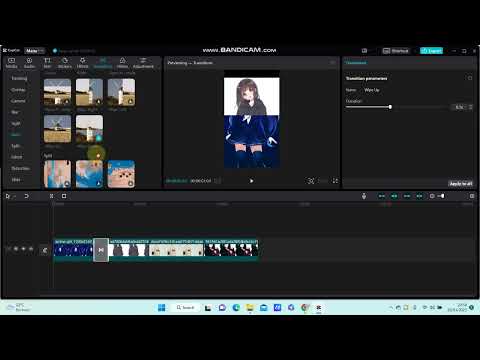
Task: Toggle preview axis
Action: tap(419, 196)
